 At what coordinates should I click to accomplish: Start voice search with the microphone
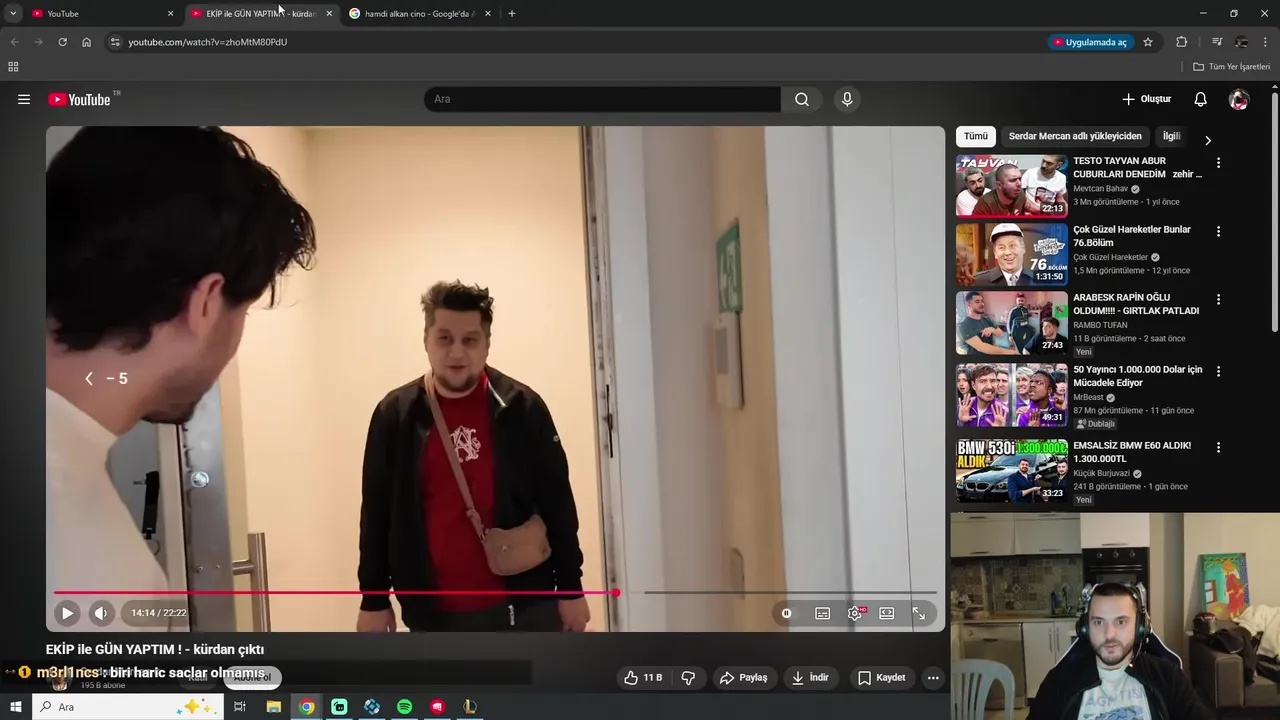click(847, 99)
